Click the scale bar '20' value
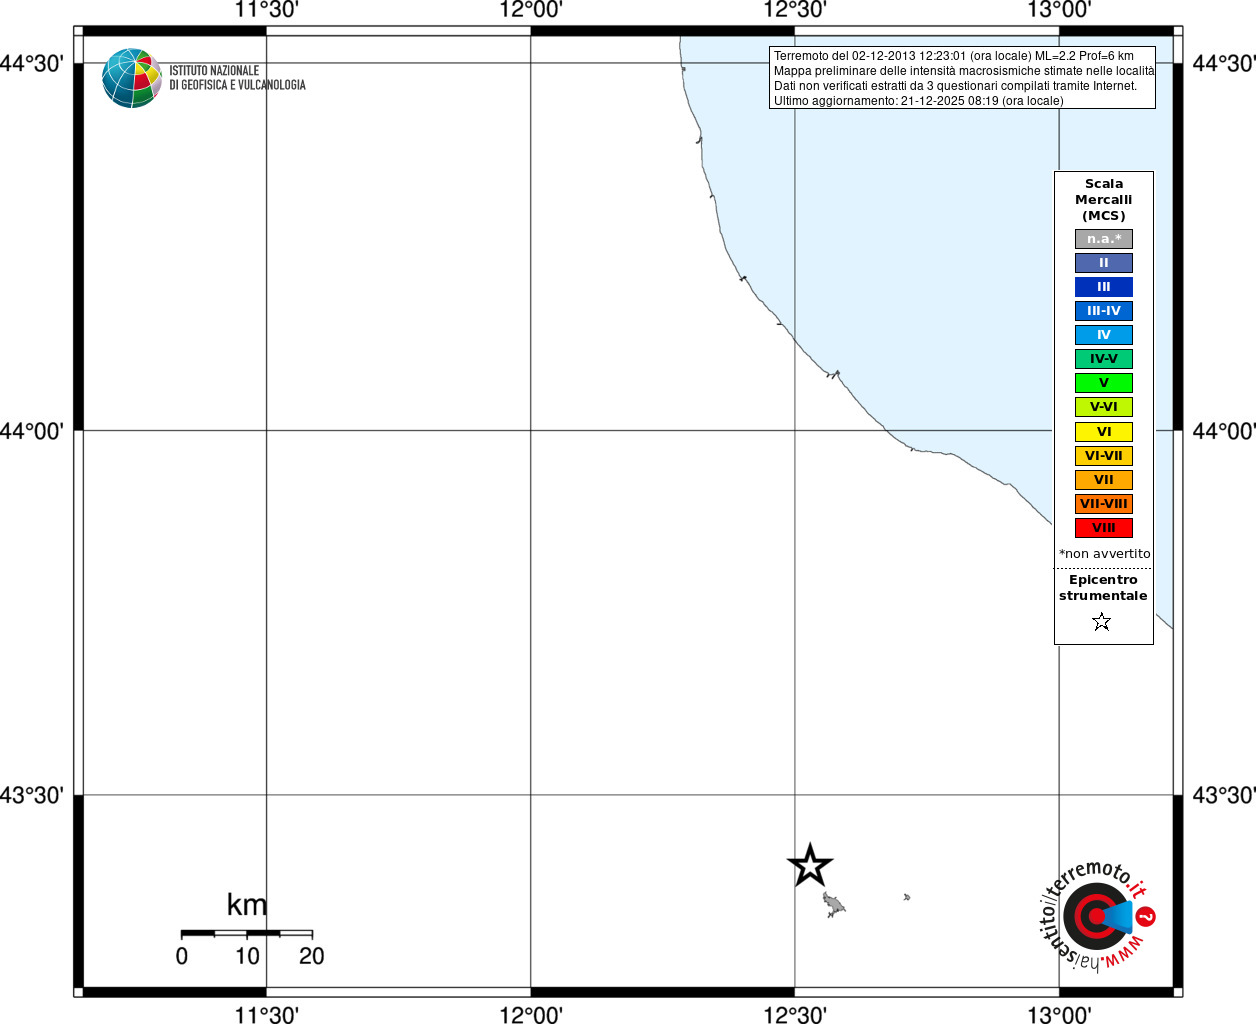Image resolution: width=1256 pixels, height=1024 pixels. (x=312, y=956)
